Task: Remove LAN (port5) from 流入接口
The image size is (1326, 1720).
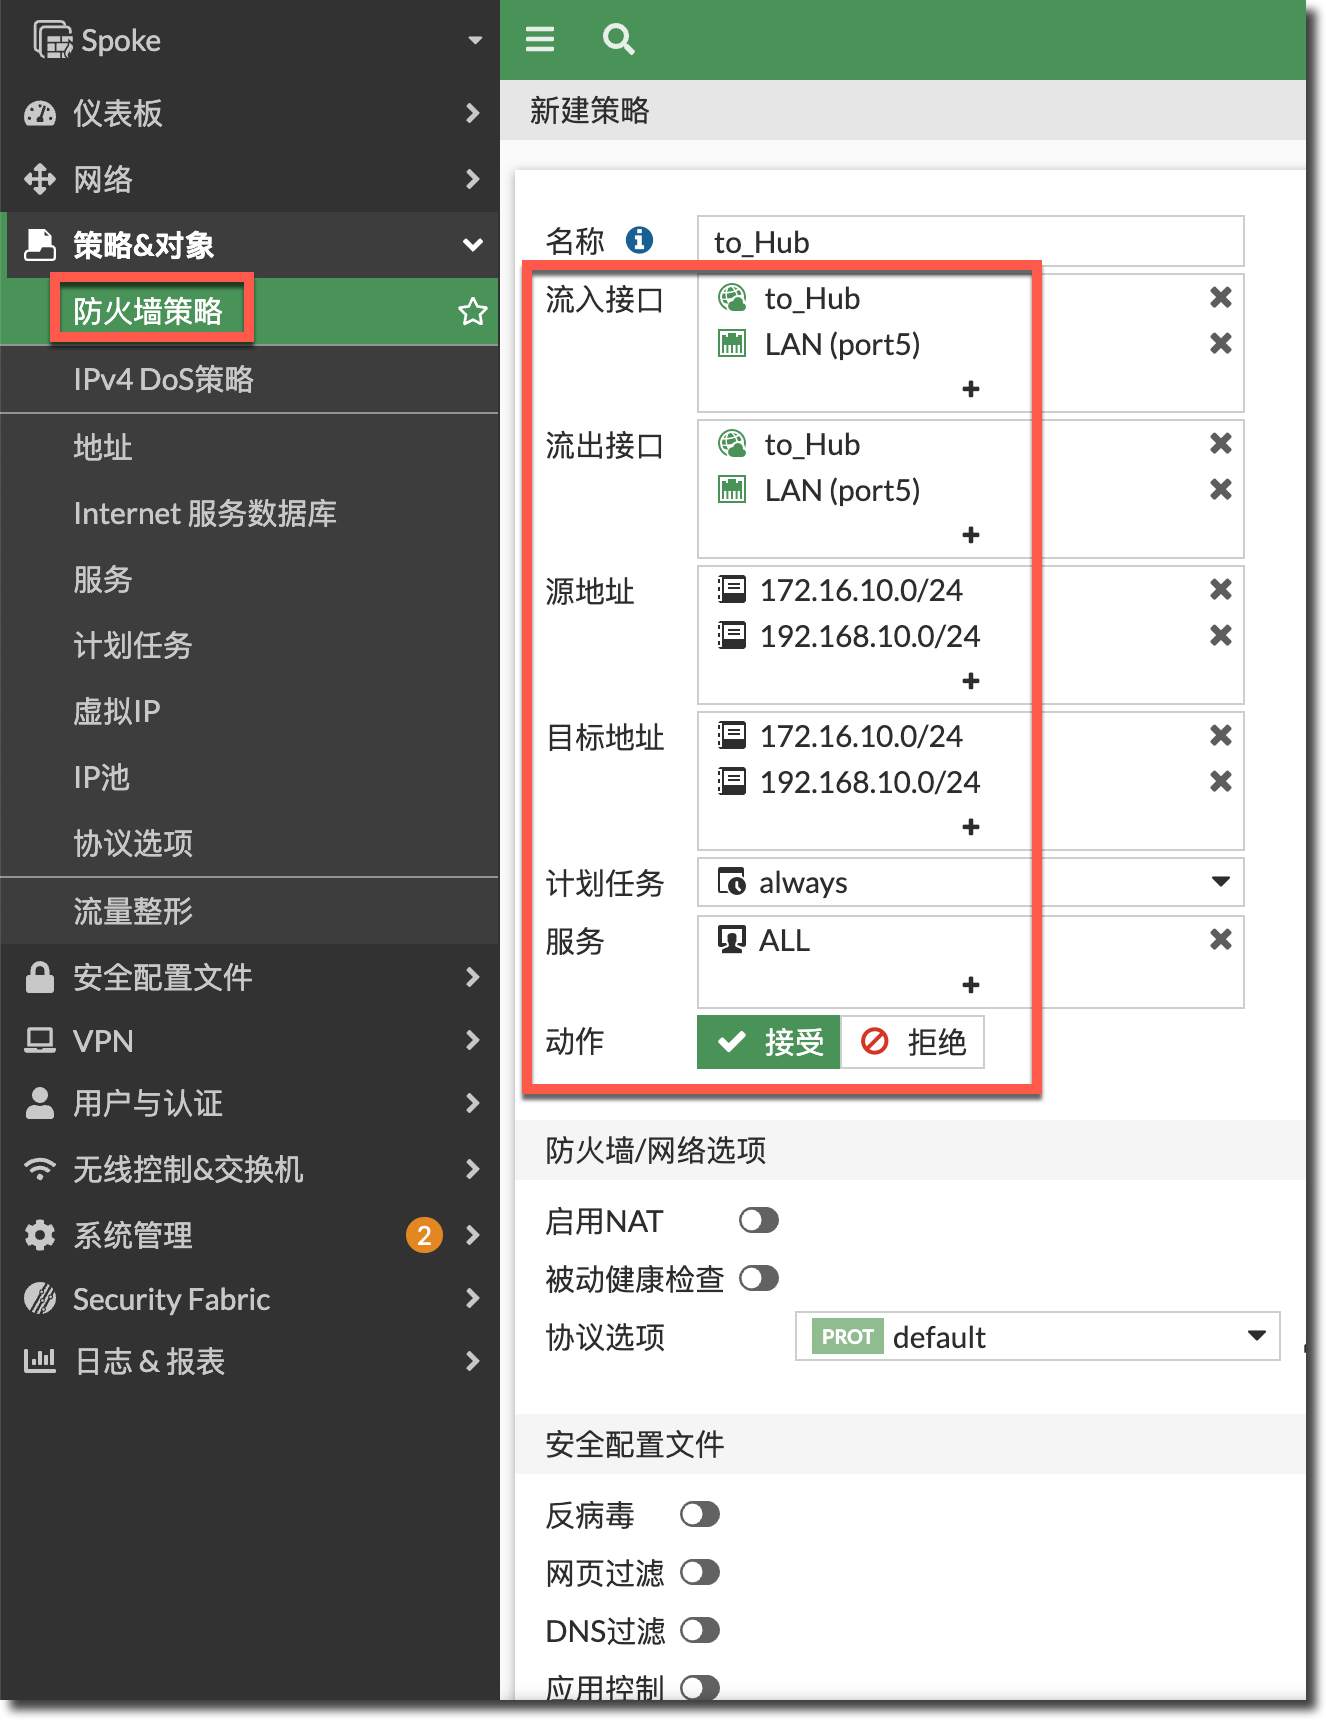Action: click(x=1220, y=344)
